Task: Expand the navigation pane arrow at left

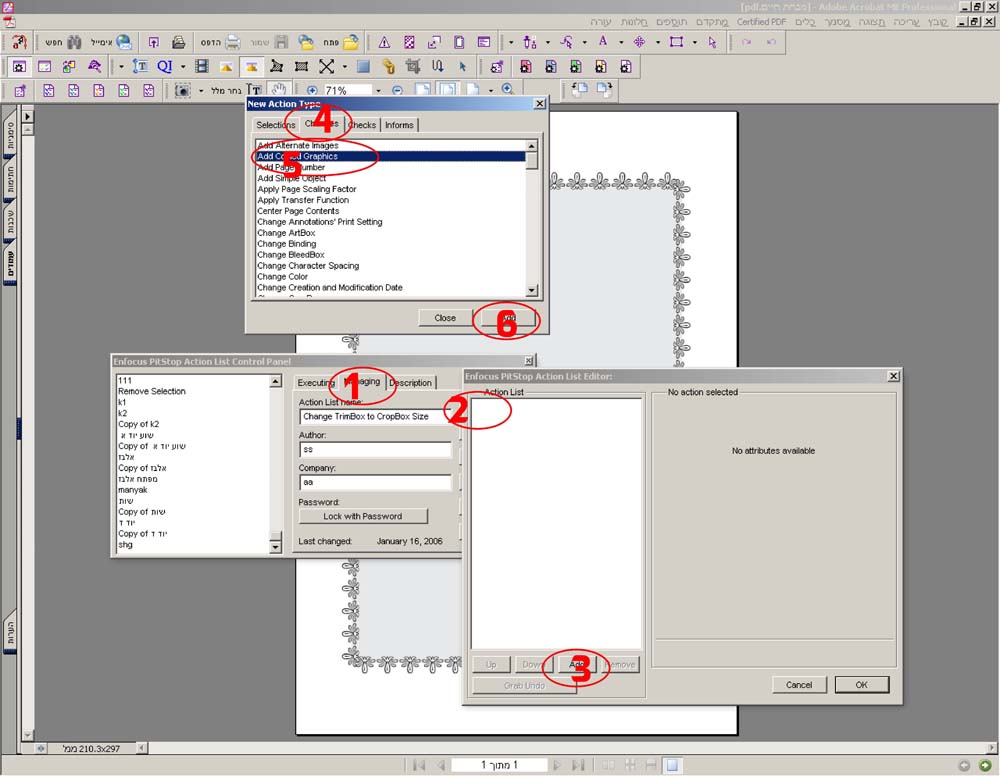Action: (x=27, y=117)
